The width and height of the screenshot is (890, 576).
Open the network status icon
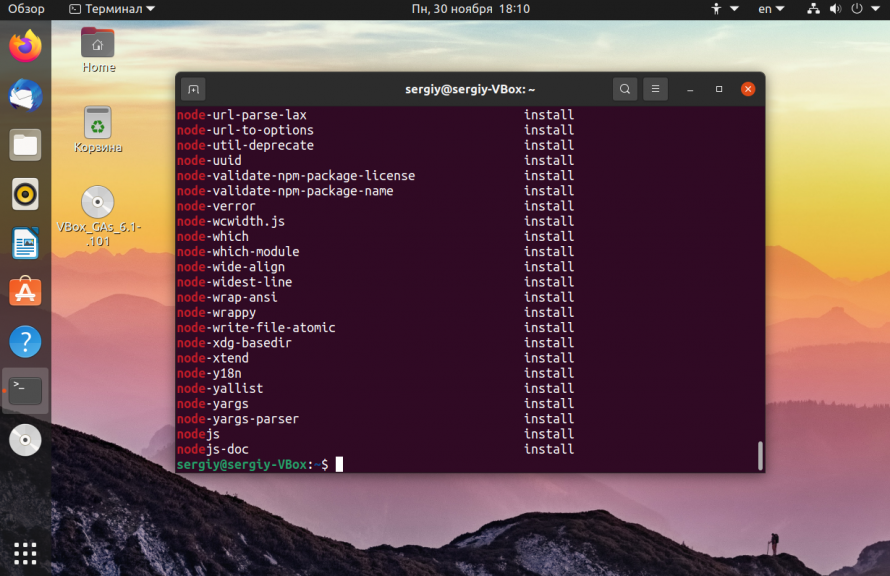point(813,9)
